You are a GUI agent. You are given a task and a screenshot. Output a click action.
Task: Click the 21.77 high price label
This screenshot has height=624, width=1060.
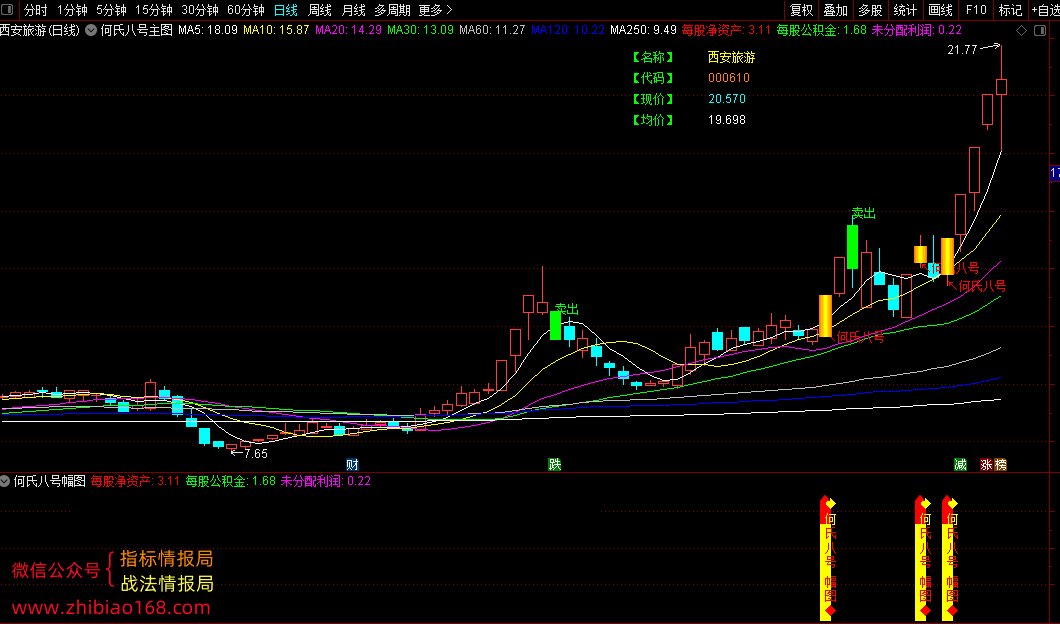pyautogui.click(x=962, y=49)
